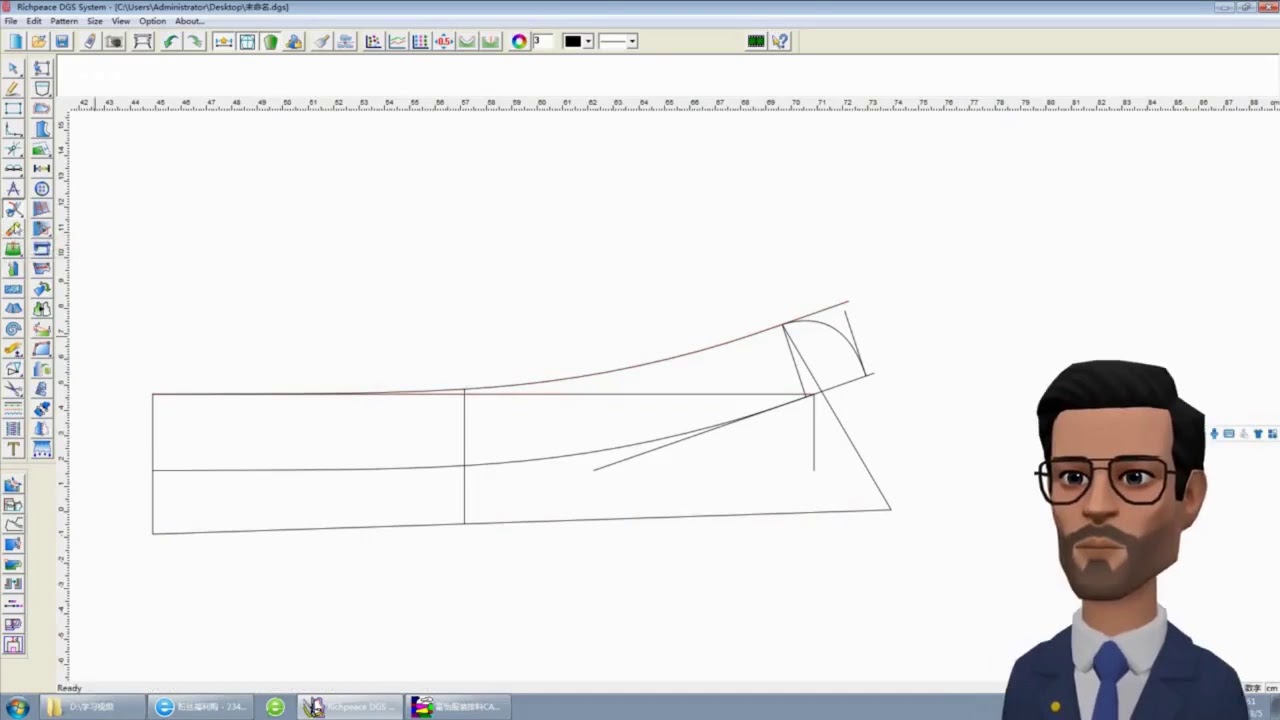
Task: Click the color wheel icon
Action: pyautogui.click(x=519, y=41)
